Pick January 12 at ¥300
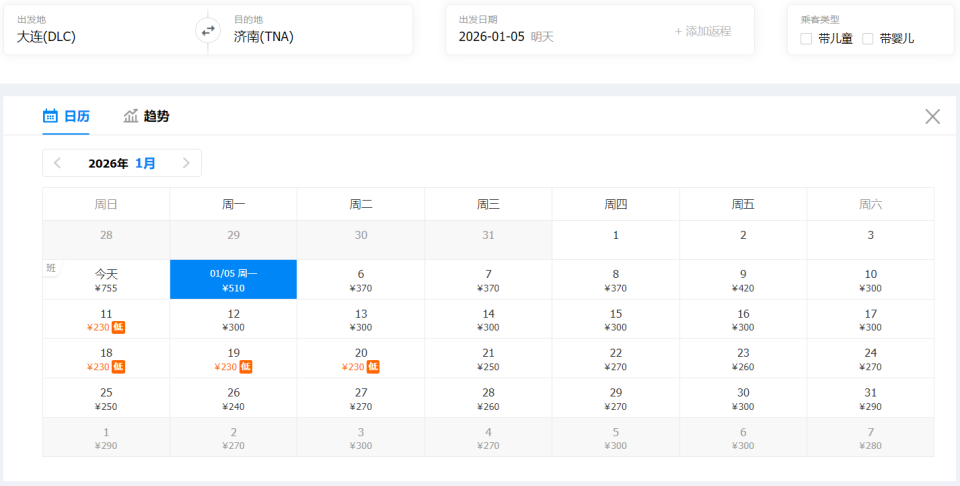Viewport: 960px width, 486px height. pyautogui.click(x=233, y=320)
